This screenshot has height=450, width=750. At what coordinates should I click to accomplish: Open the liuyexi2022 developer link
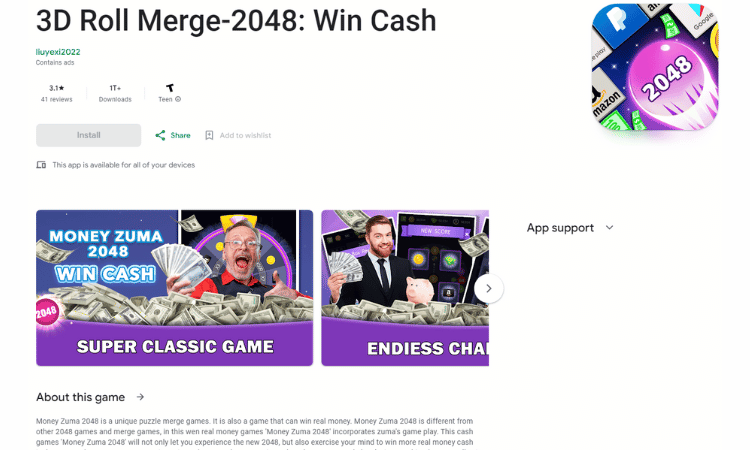[x=58, y=52]
